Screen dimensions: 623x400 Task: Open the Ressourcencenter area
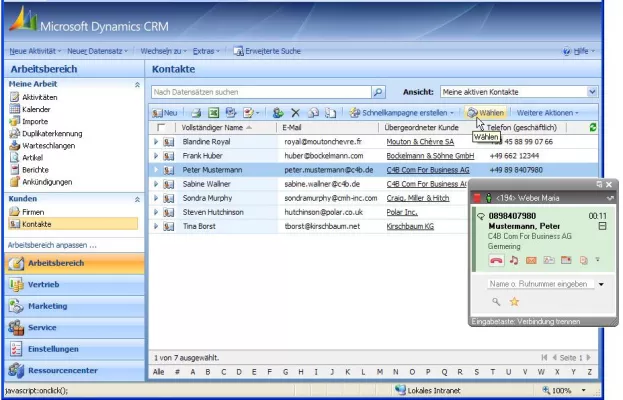click(x=75, y=371)
